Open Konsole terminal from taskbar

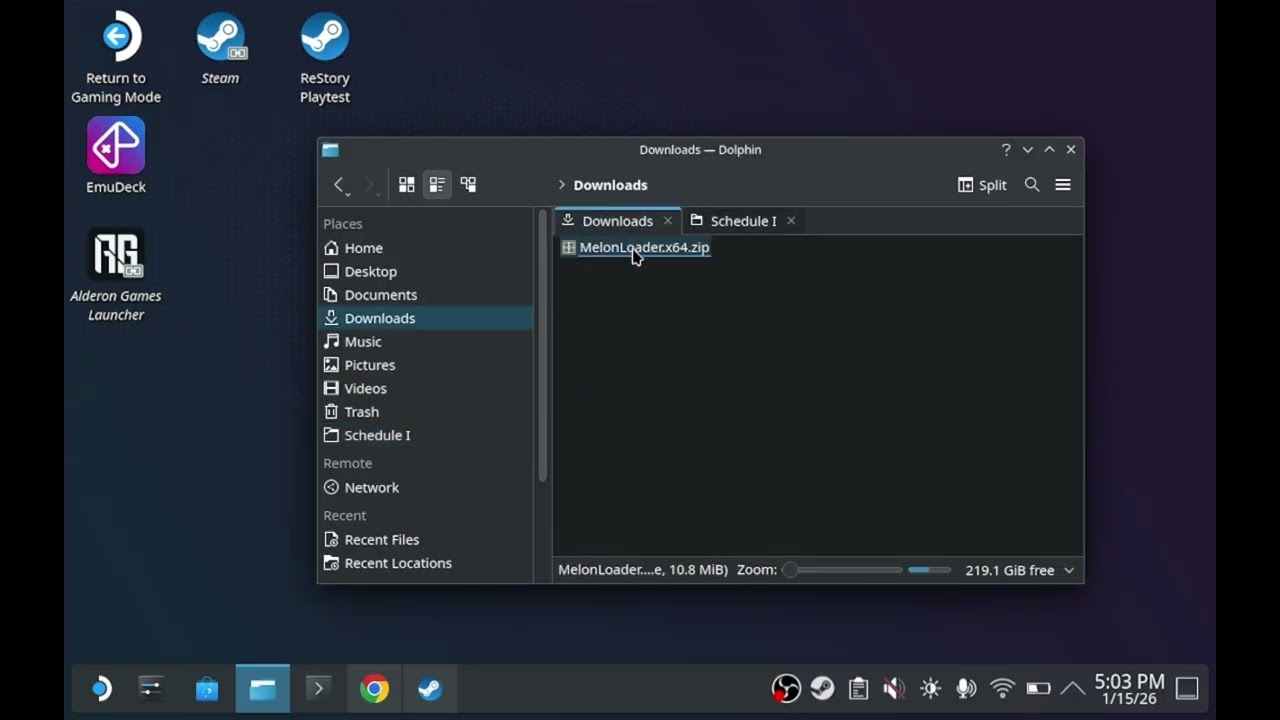coord(318,688)
